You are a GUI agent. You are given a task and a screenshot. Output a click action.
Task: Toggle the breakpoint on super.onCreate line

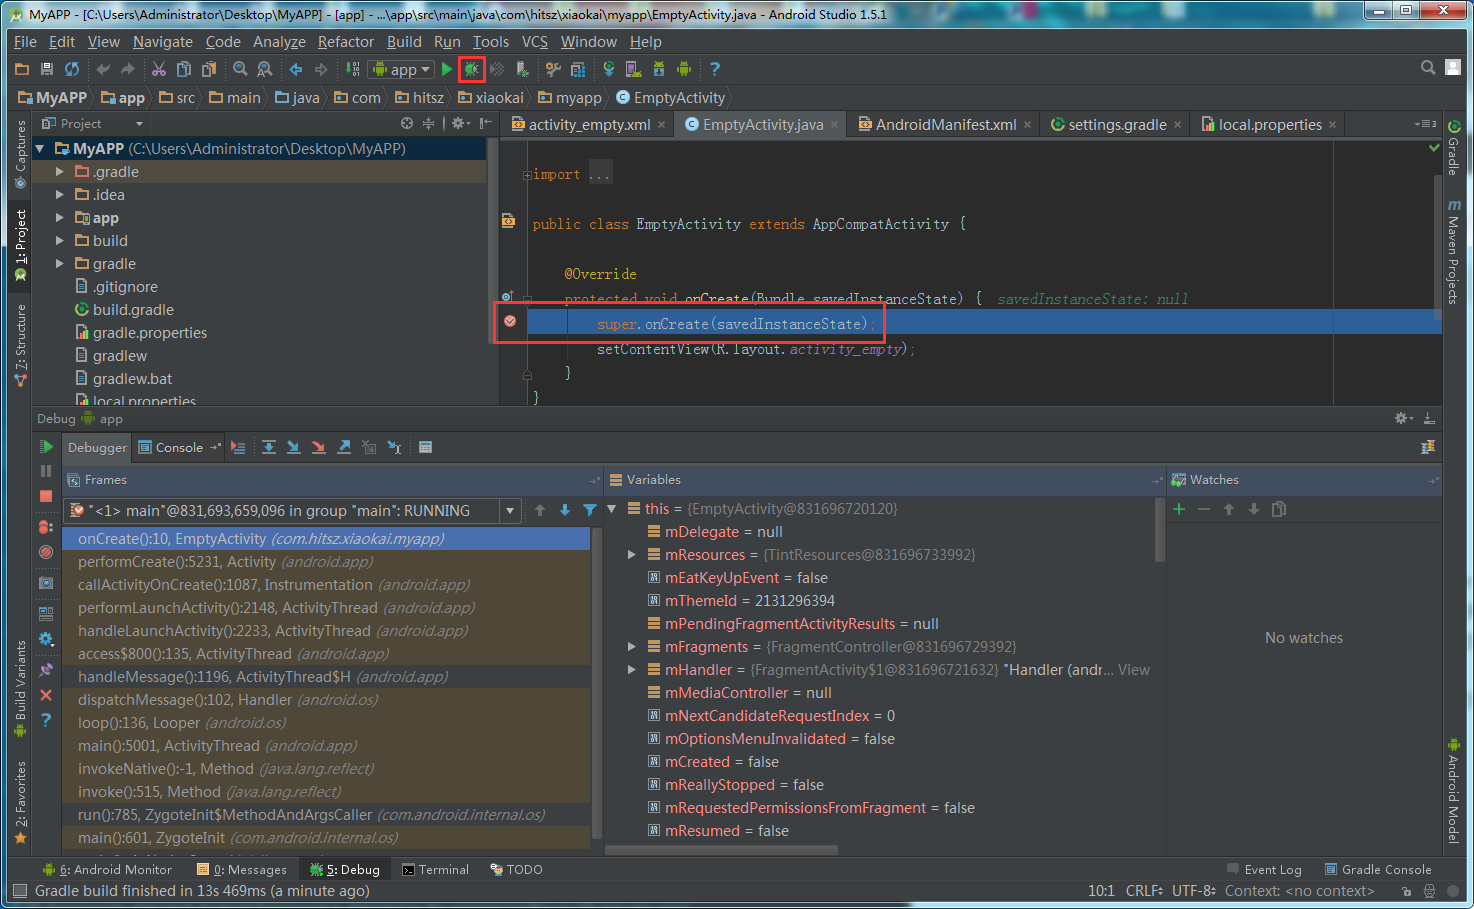pyautogui.click(x=510, y=321)
